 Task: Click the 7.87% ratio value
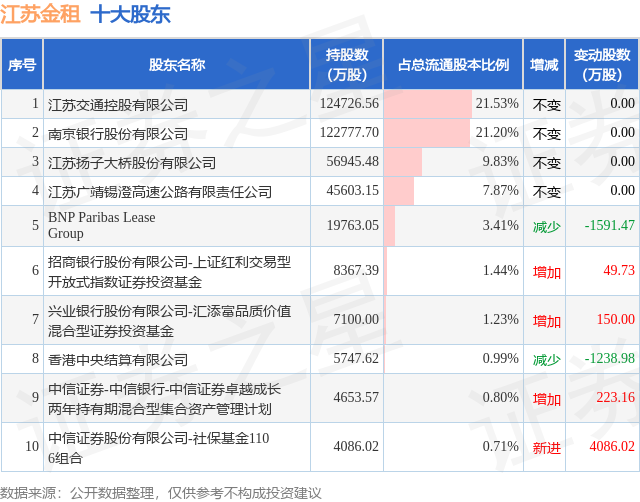[500, 191]
